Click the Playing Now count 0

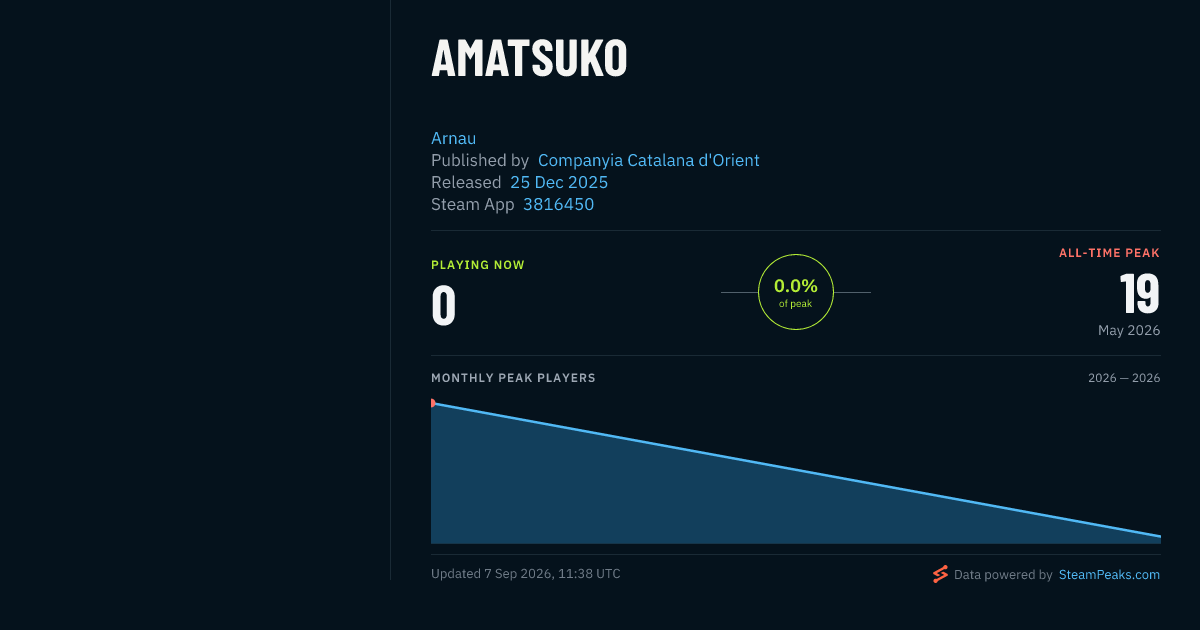pos(443,306)
